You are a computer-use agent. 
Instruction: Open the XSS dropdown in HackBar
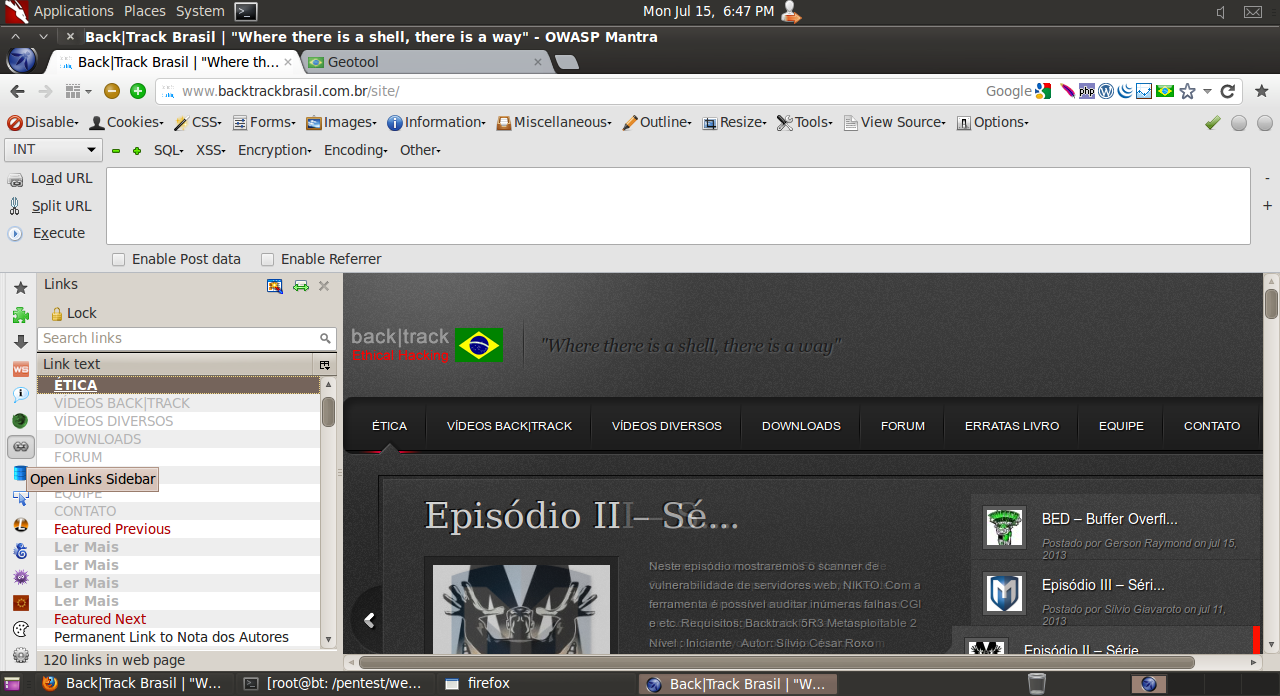210,150
